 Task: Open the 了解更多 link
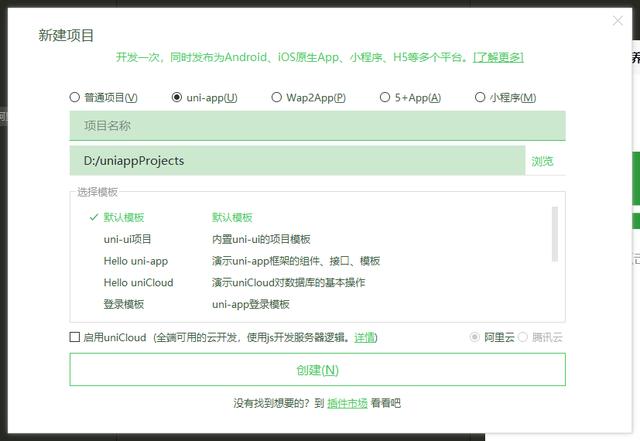498,57
